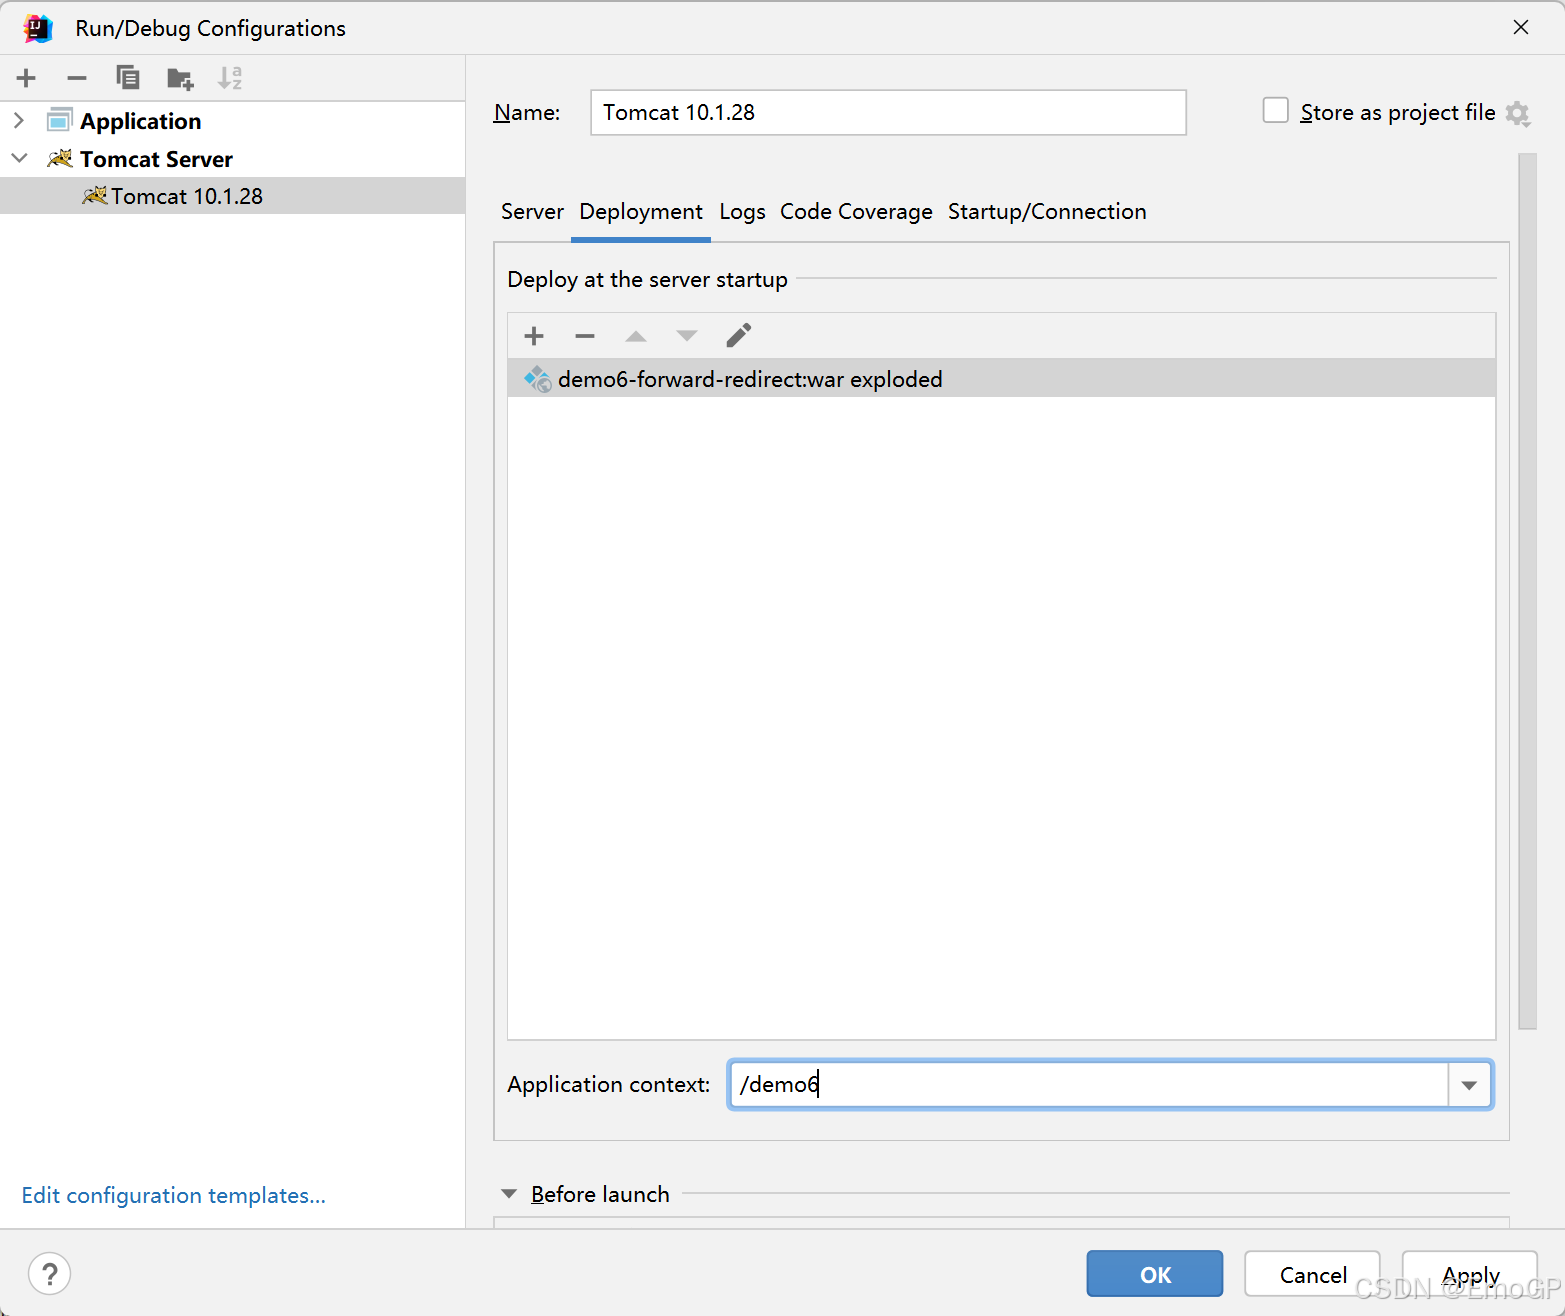Open the help question mark
The image size is (1565, 1316).
[50, 1273]
